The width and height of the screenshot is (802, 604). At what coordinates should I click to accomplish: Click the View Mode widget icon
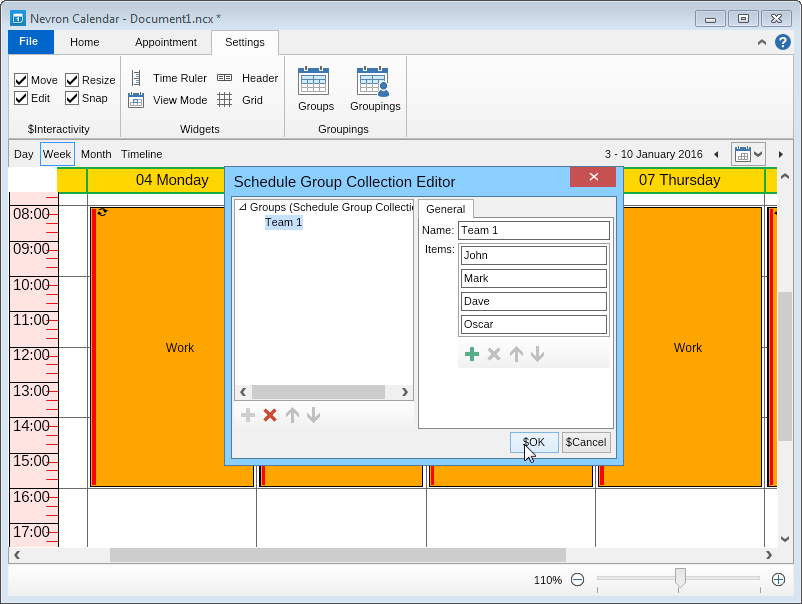pyautogui.click(x=136, y=100)
